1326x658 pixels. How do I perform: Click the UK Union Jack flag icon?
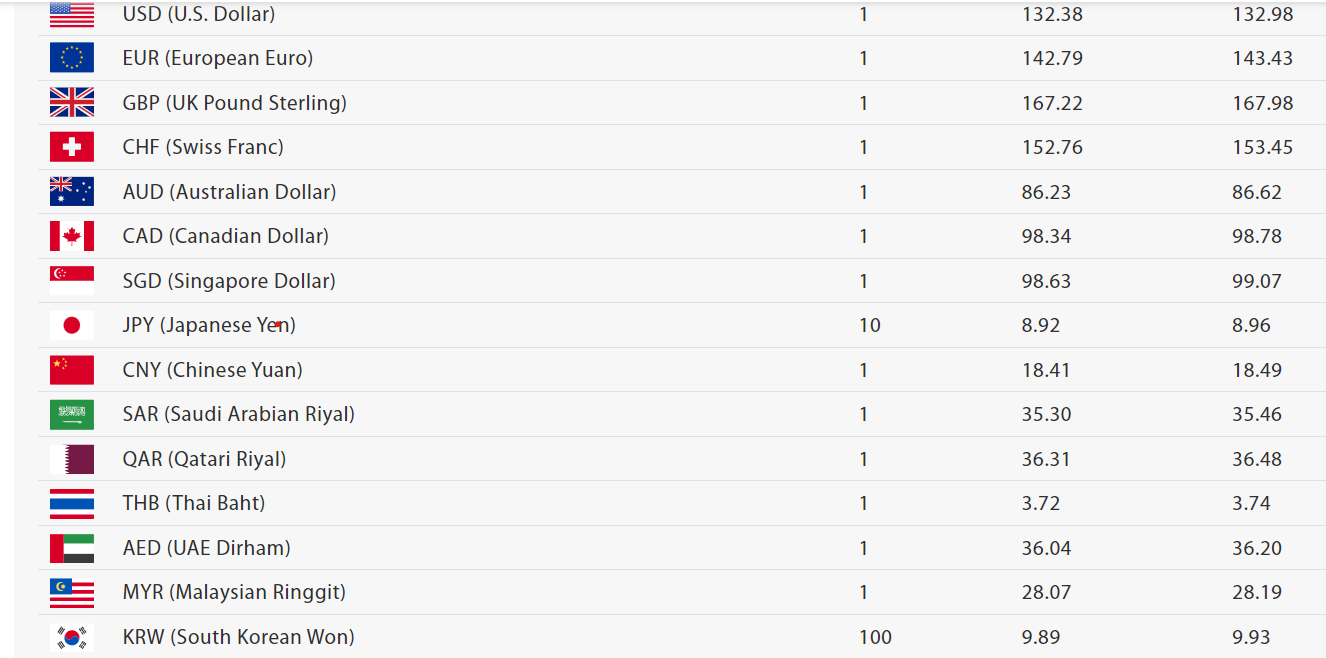[72, 103]
